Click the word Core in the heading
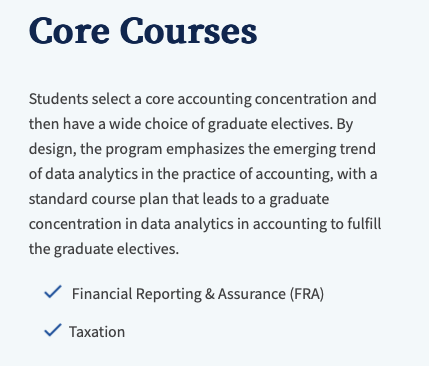The height and width of the screenshot is (366, 429). click(x=69, y=31)
